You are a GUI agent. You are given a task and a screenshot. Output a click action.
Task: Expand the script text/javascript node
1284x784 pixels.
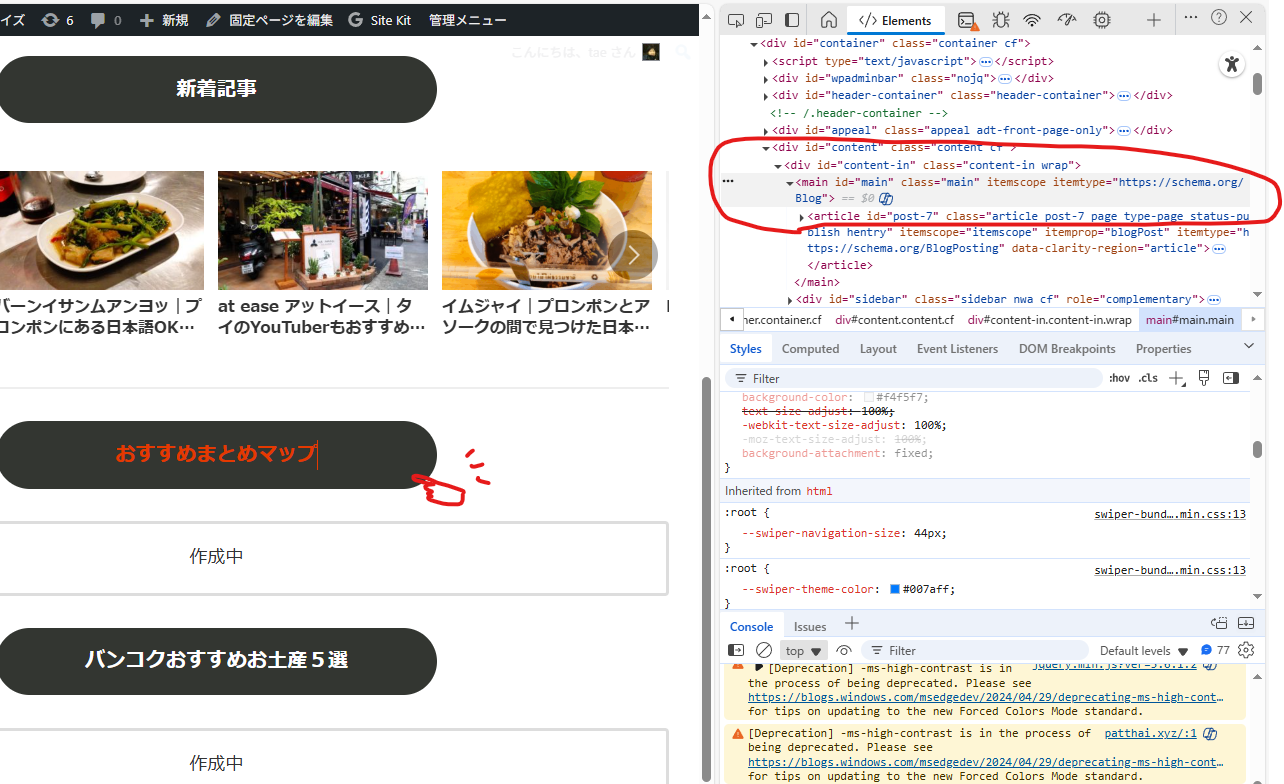tap(766, 62)
